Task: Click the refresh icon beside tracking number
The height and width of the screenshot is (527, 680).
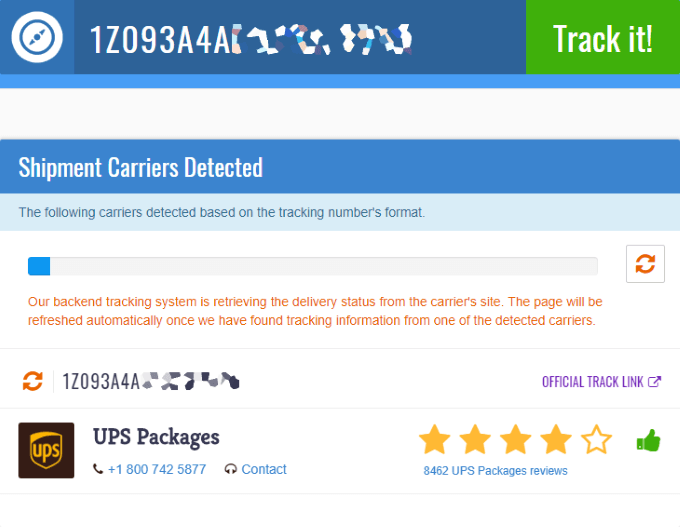Action: click(33, 381)
